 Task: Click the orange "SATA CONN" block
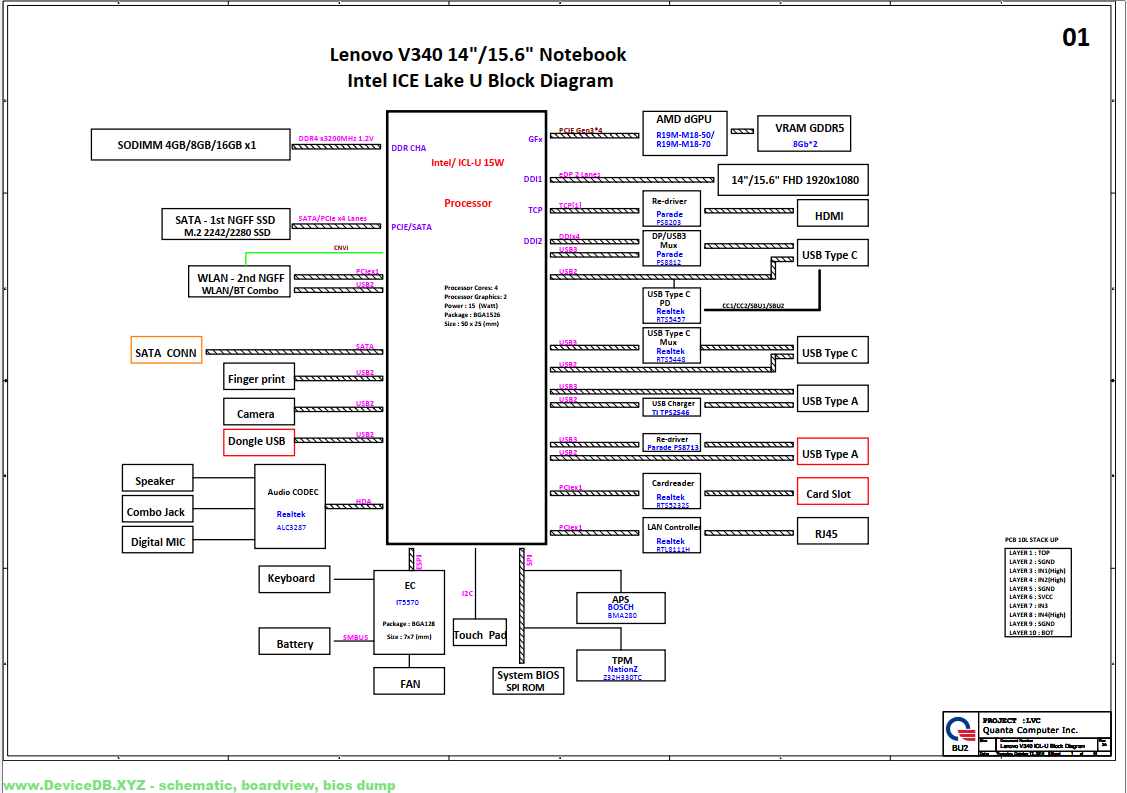(x=166, y=350)
